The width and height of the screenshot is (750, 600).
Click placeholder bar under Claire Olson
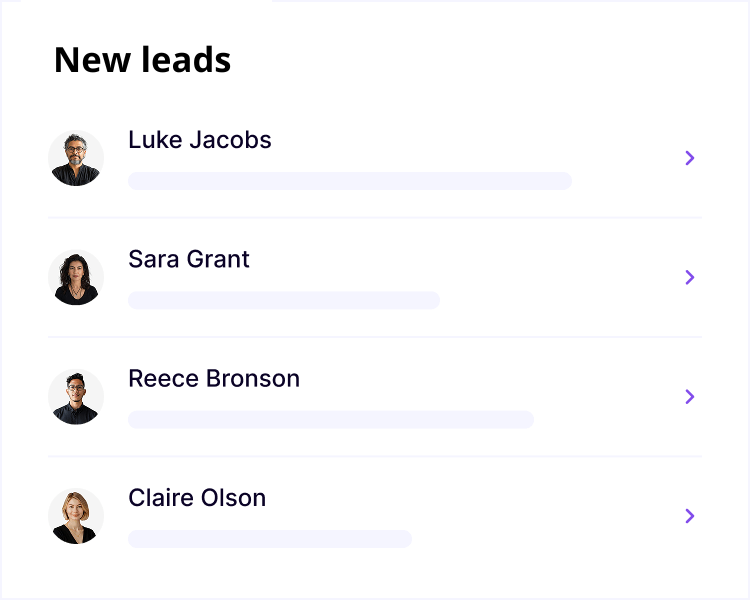270,539
